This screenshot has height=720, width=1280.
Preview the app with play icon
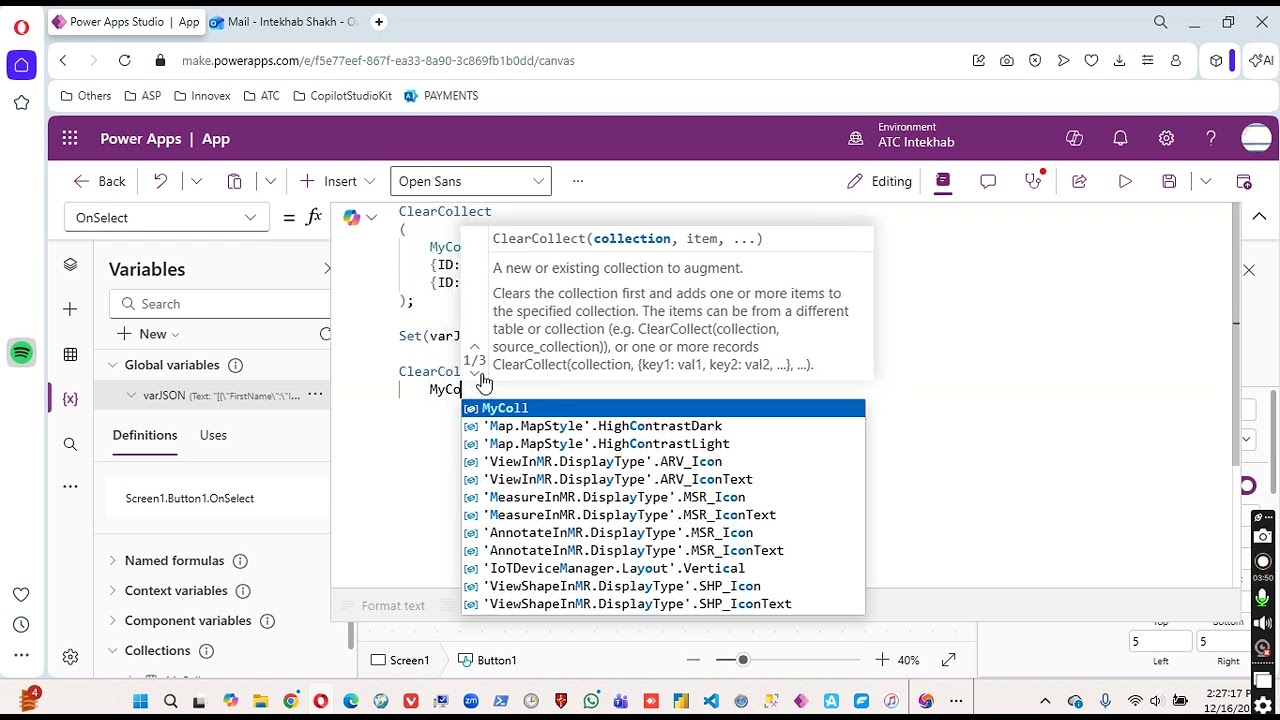click(1125, 181)
